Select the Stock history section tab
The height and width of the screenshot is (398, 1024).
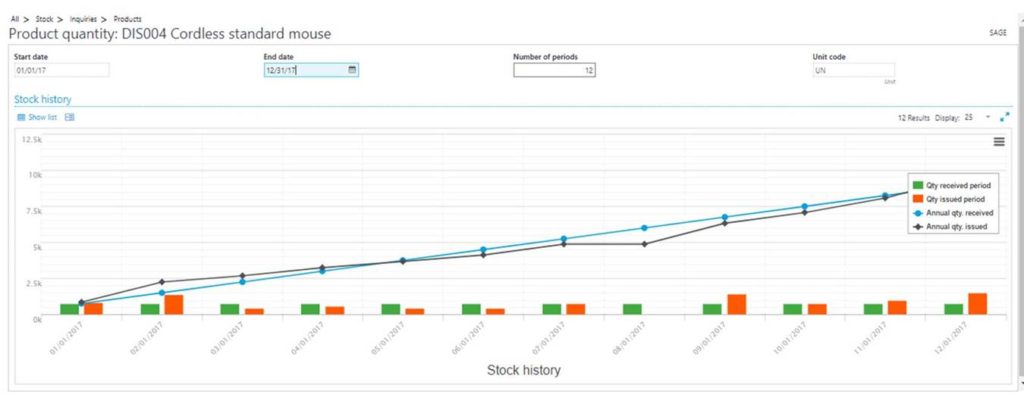42,99
